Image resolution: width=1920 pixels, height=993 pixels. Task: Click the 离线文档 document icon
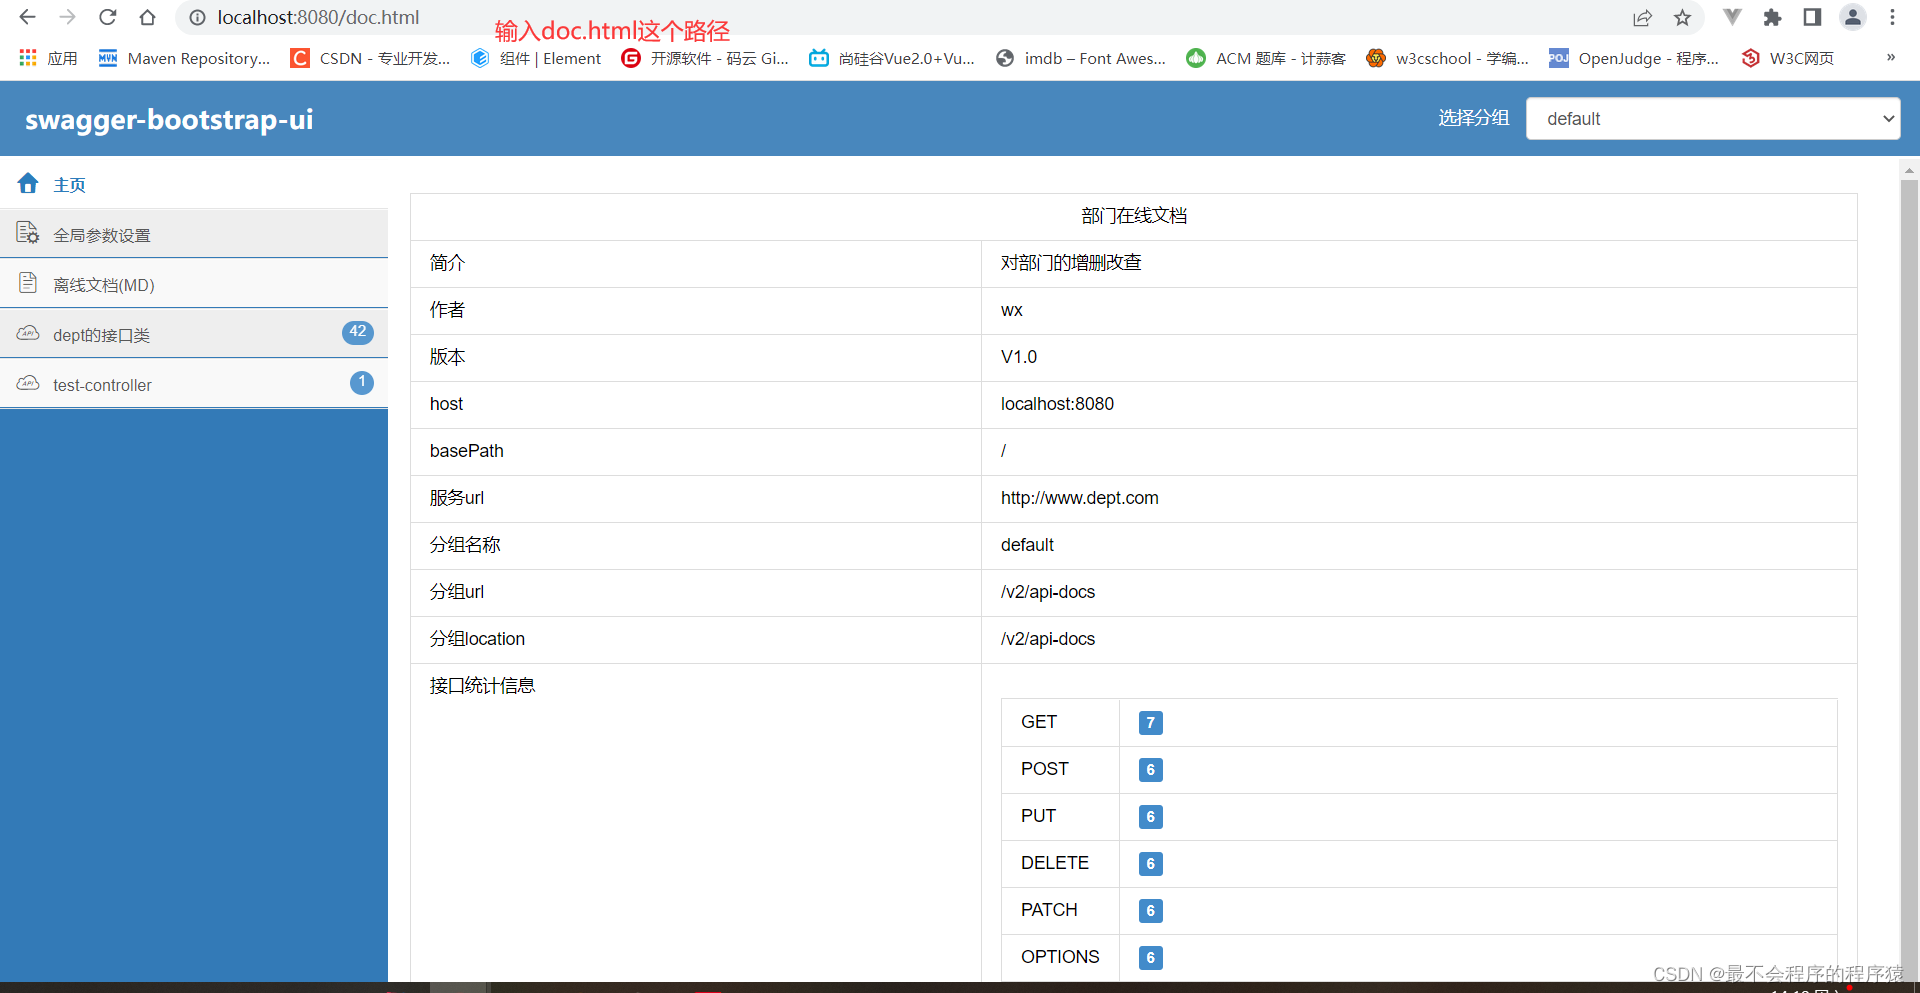[x=28, y=283]
